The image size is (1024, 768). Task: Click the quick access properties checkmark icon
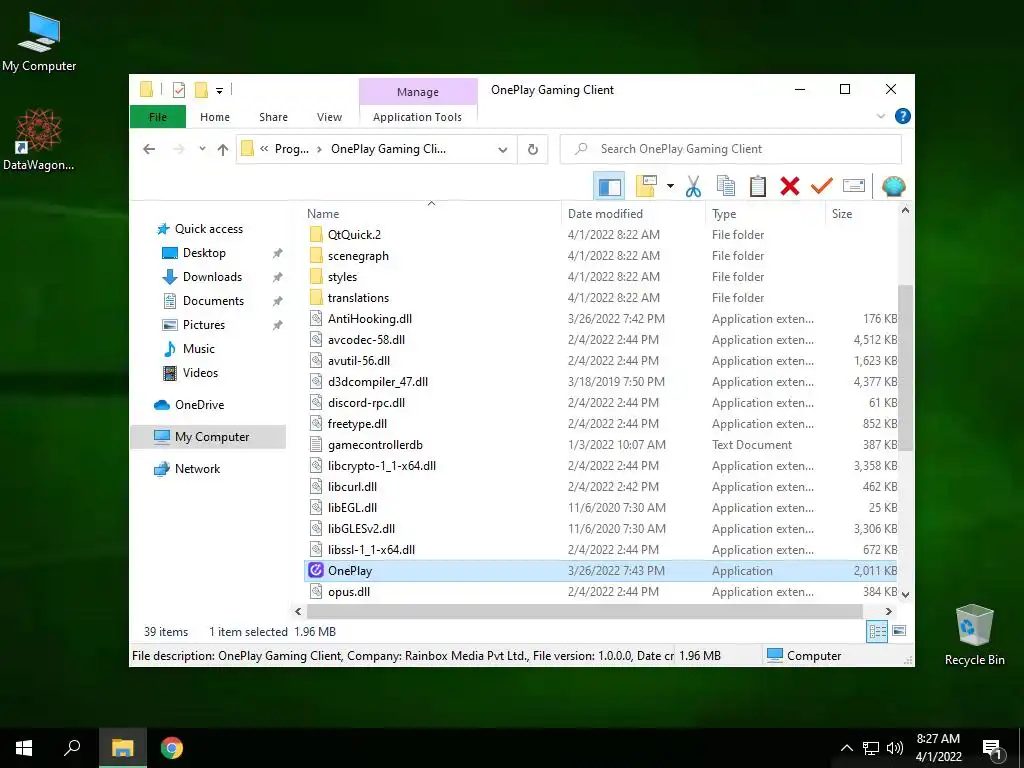click(179, 89)
